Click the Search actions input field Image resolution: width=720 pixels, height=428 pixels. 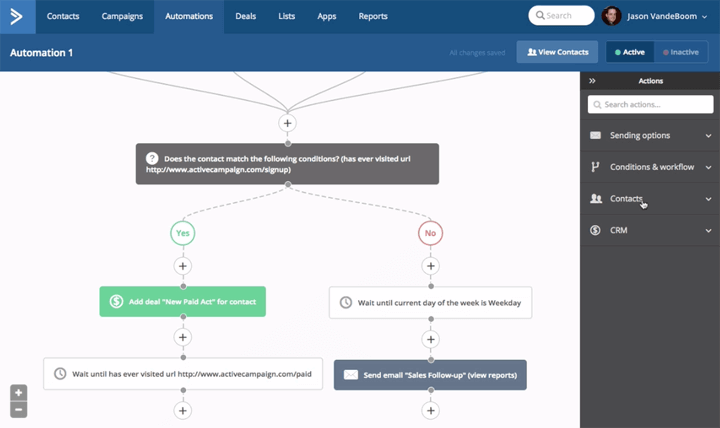click(650, 104)
